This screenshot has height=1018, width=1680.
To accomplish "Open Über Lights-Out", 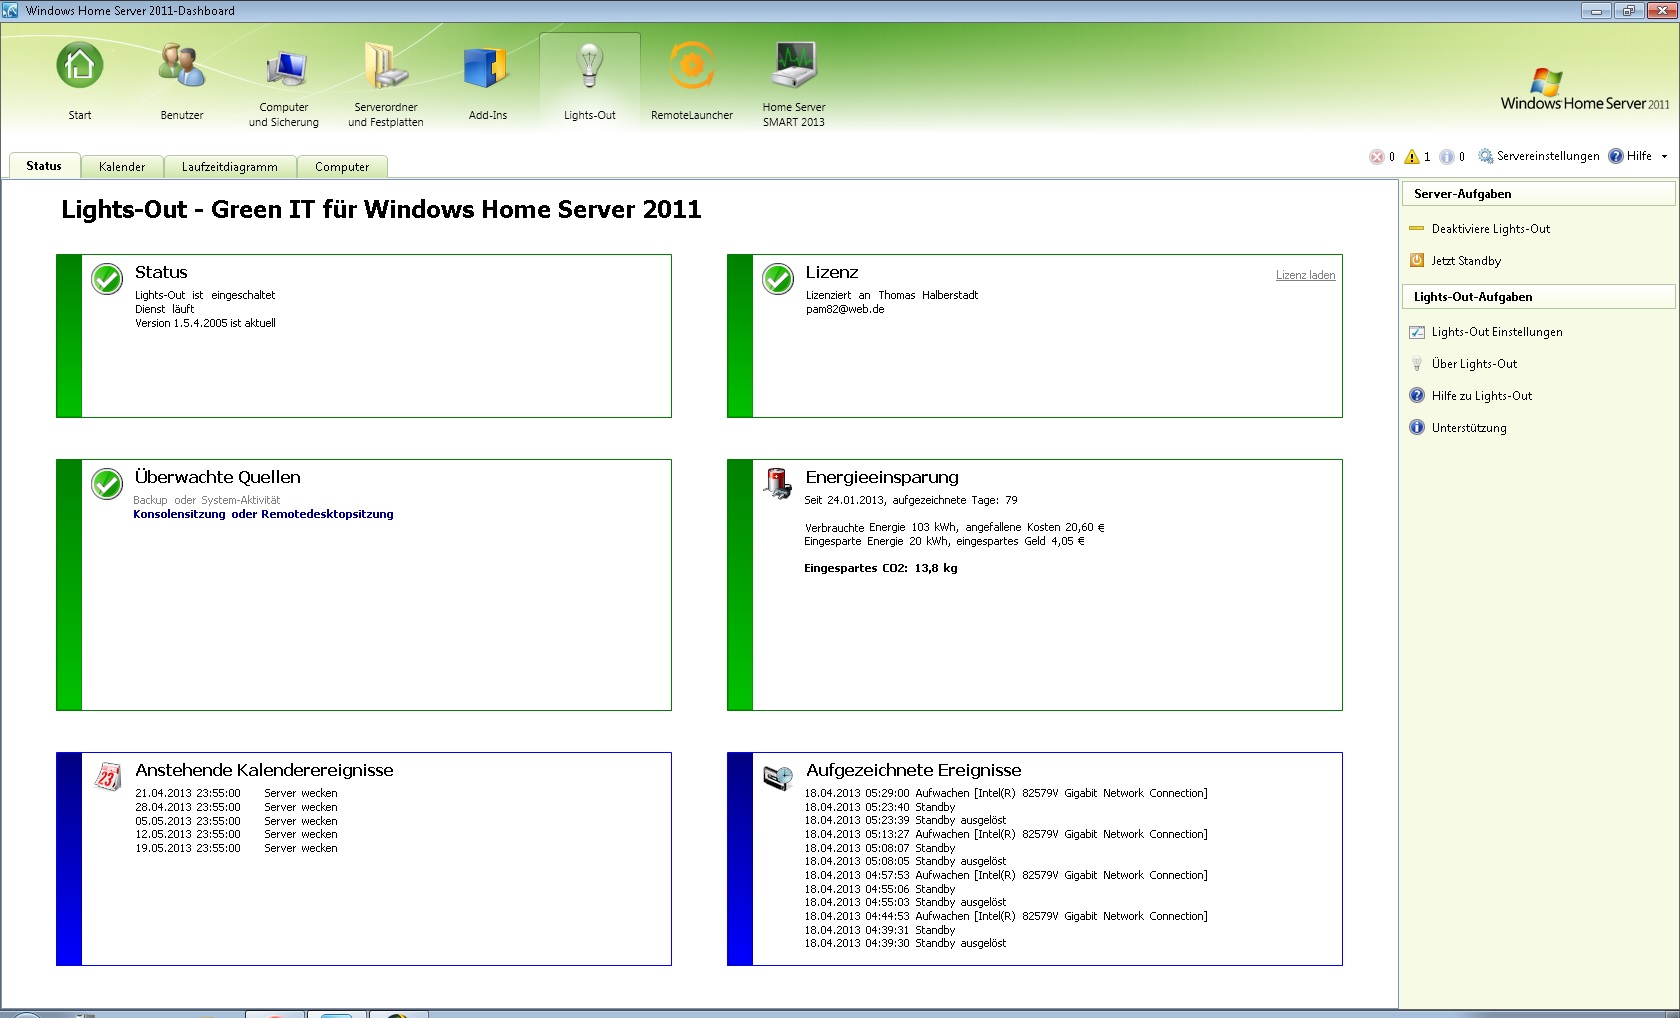I will click(1474, 364).
